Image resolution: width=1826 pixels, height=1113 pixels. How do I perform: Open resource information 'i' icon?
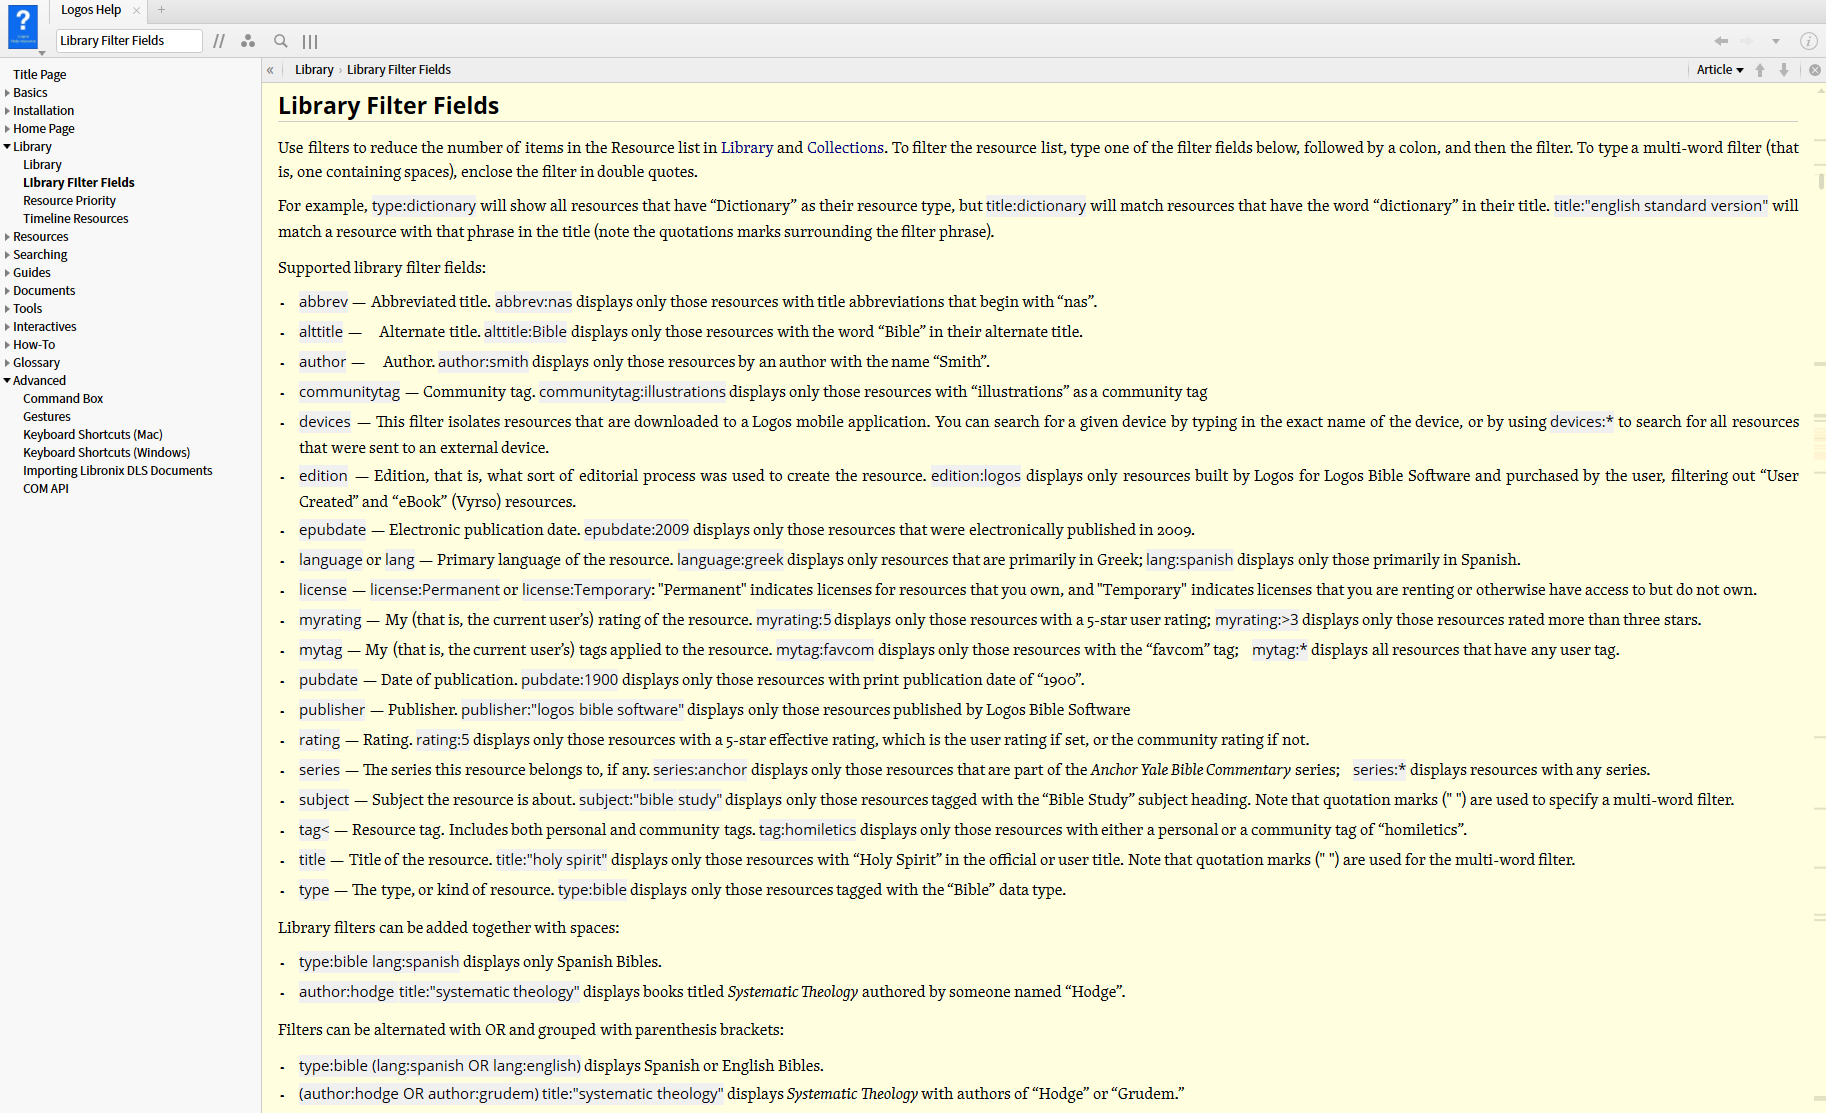(x=1808, y=41)
